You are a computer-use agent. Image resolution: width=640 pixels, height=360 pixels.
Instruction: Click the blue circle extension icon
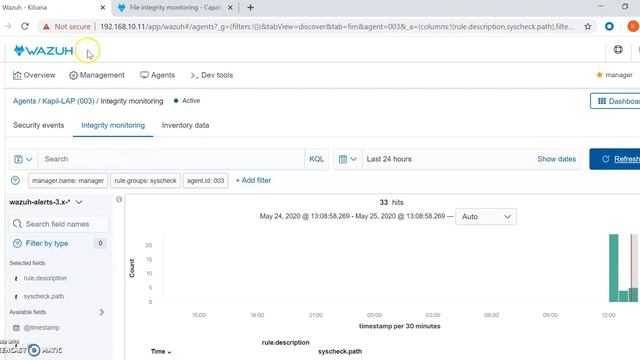pyautogui.click(x=609, y=27)
